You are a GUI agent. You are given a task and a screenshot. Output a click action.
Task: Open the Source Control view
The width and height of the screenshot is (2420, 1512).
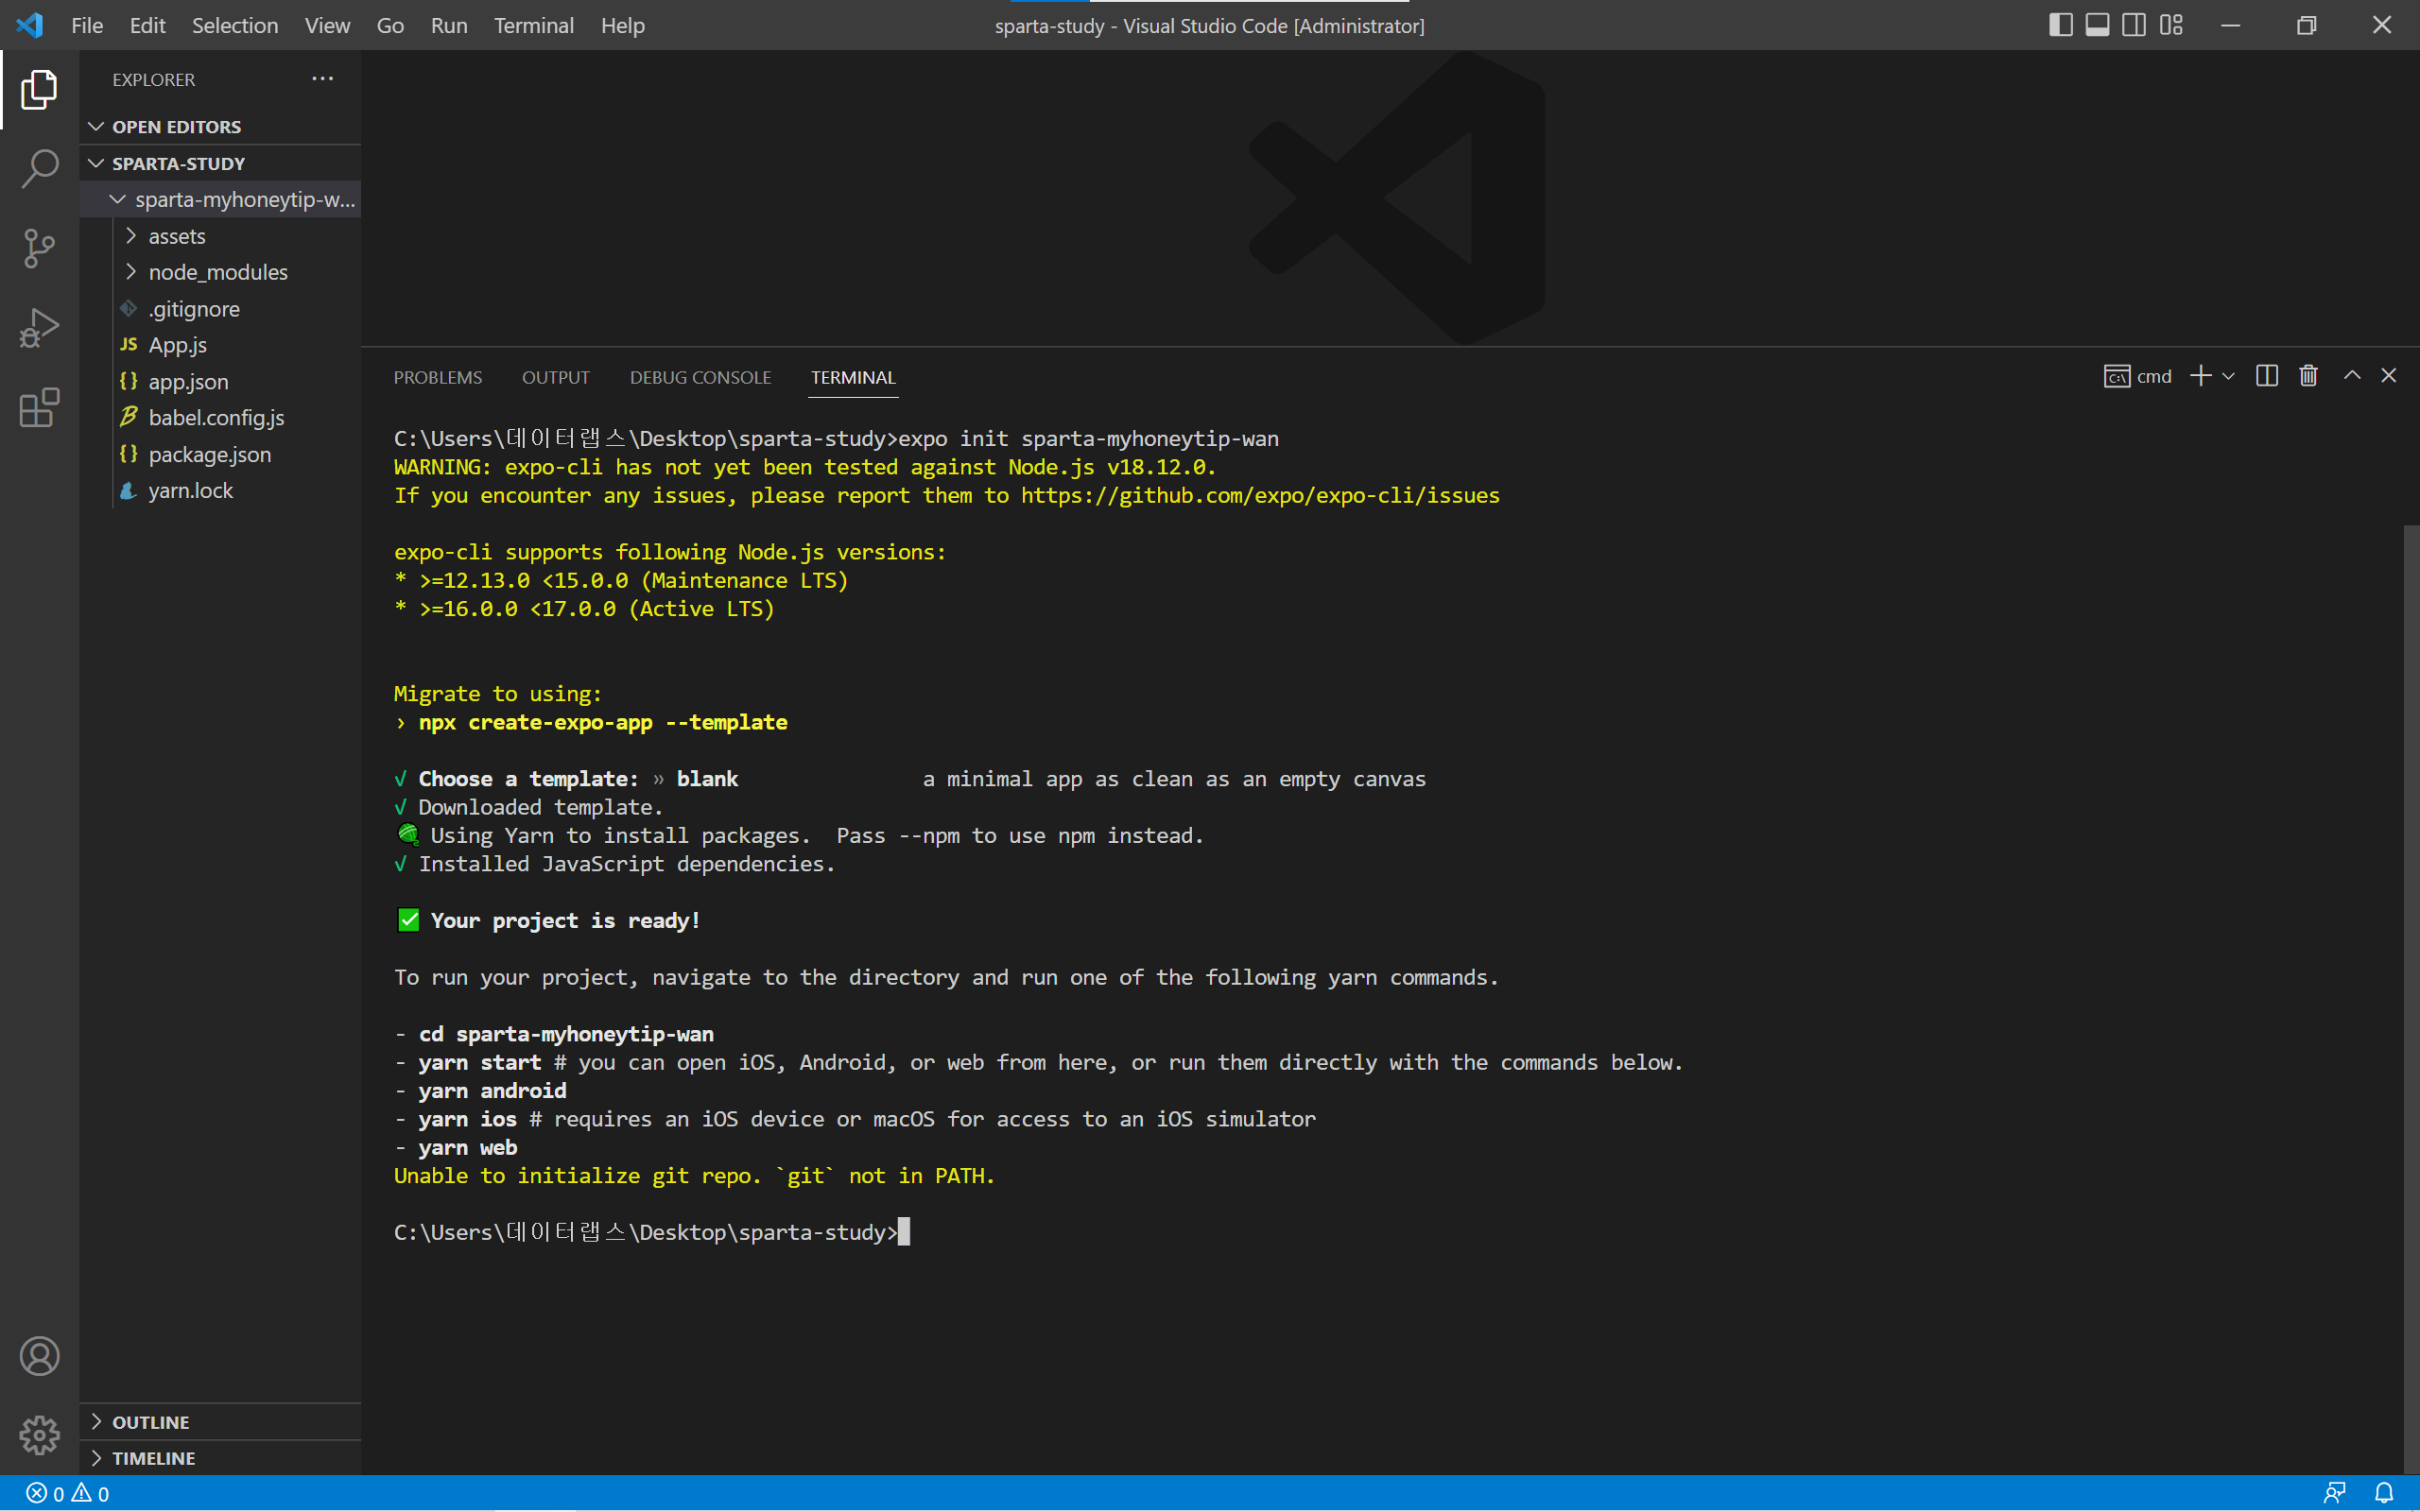pyautogui.click(x=39, y=249)
